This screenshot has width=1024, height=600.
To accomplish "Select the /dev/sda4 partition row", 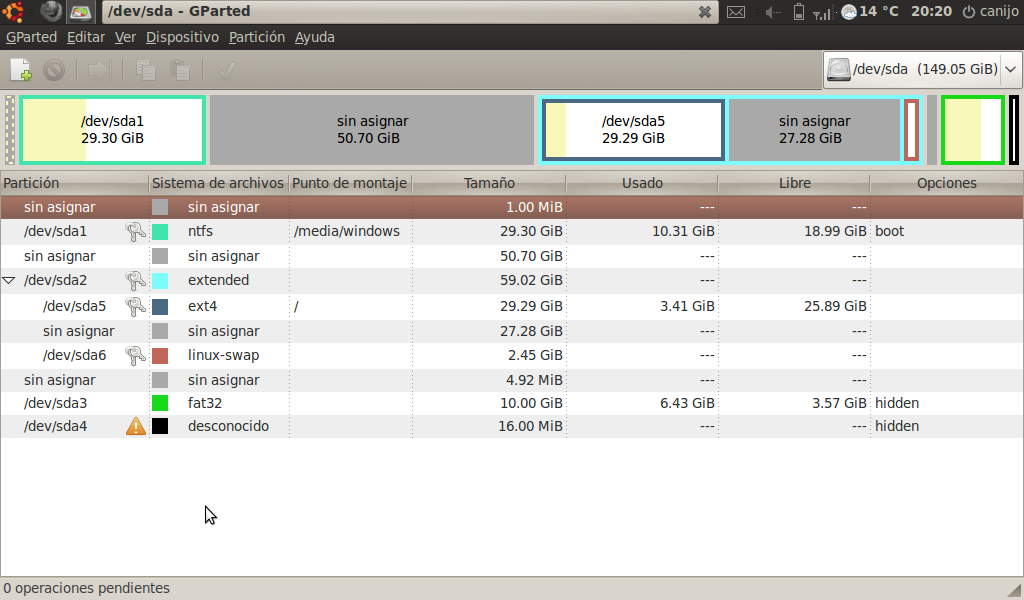I will [512, 426].
